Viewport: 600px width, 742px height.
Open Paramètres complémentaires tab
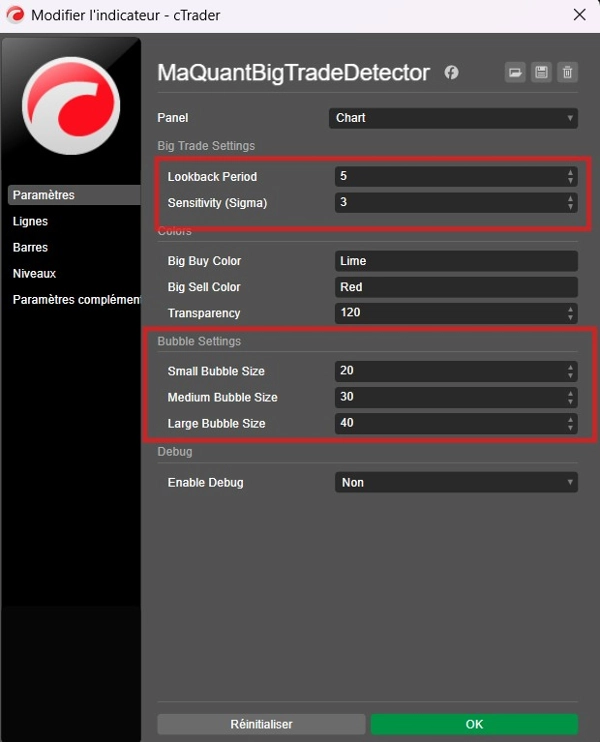(77, 300)
